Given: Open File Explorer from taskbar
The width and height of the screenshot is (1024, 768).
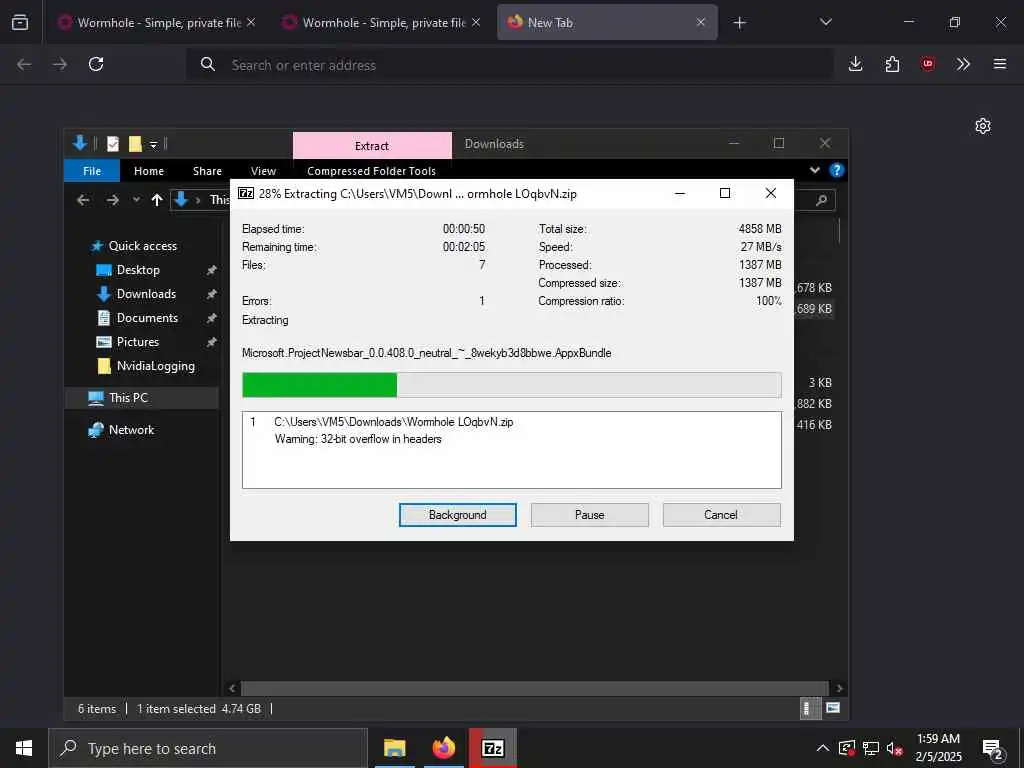Looking at the screenshot, I should (x=394, y=748).
